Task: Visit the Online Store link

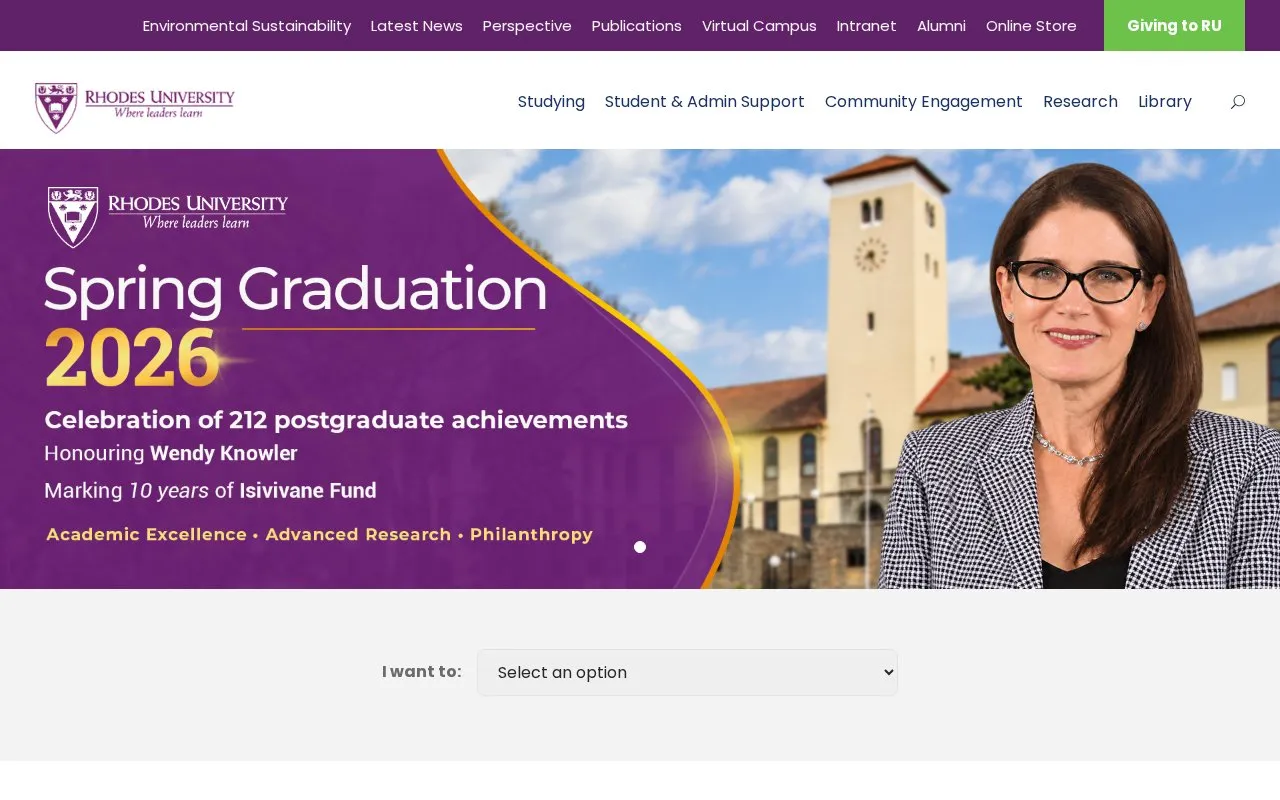Action: tap(1031, 26)
